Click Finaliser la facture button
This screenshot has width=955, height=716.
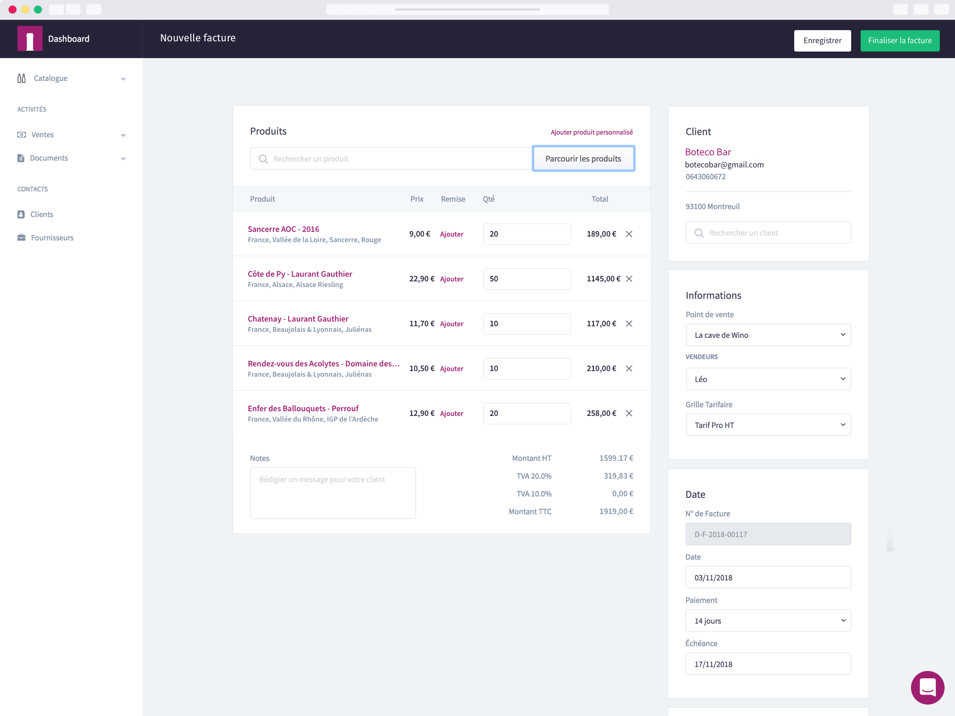[x=899, y=41]
